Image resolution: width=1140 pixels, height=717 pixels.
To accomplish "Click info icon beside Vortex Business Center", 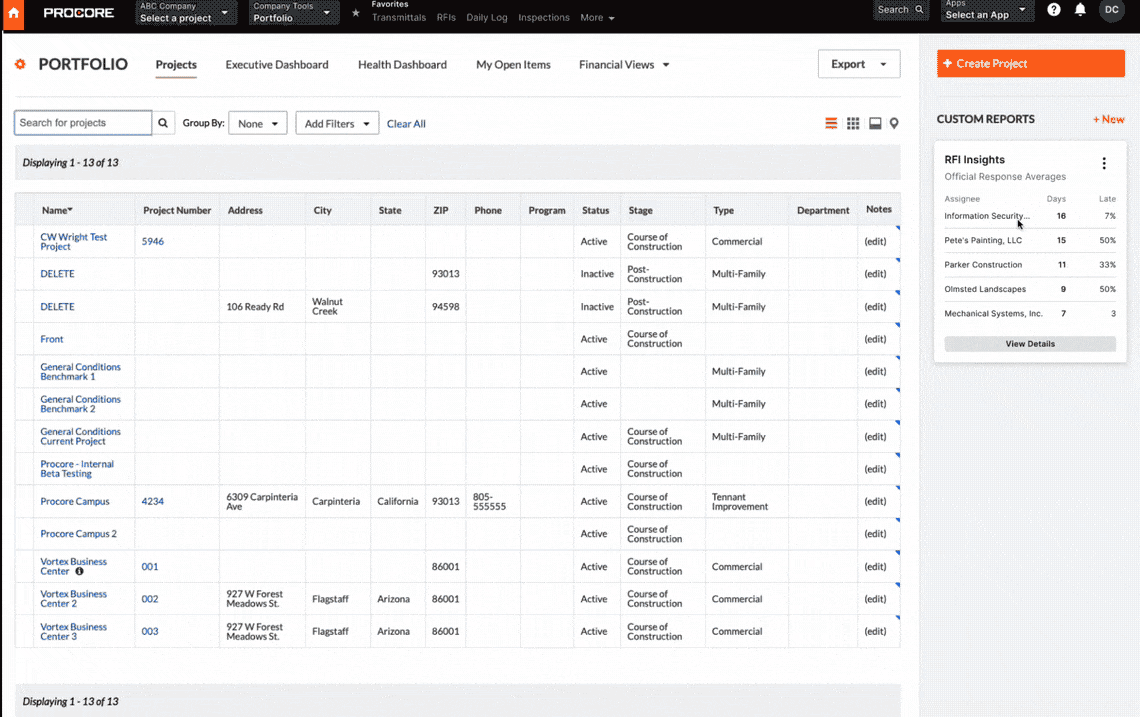I will point(79,572).
